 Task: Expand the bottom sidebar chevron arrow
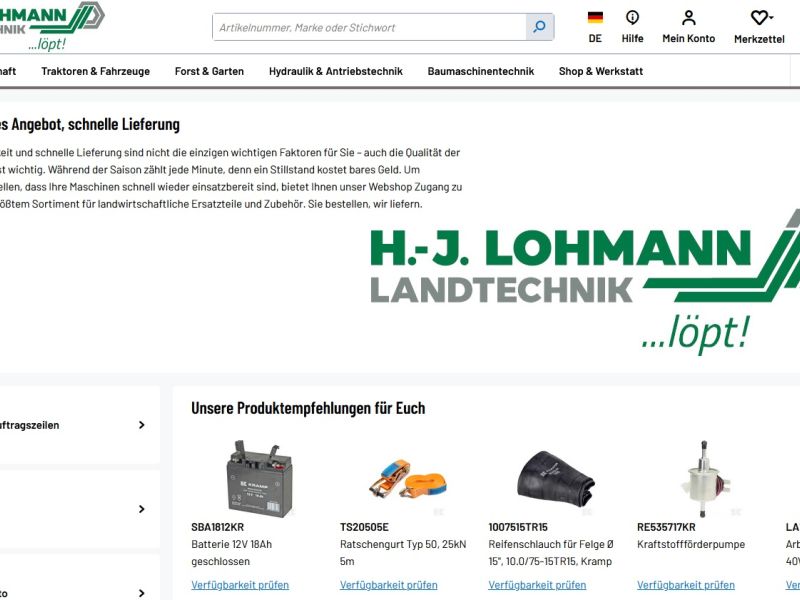pyautogui.click(x=141, y=593)
